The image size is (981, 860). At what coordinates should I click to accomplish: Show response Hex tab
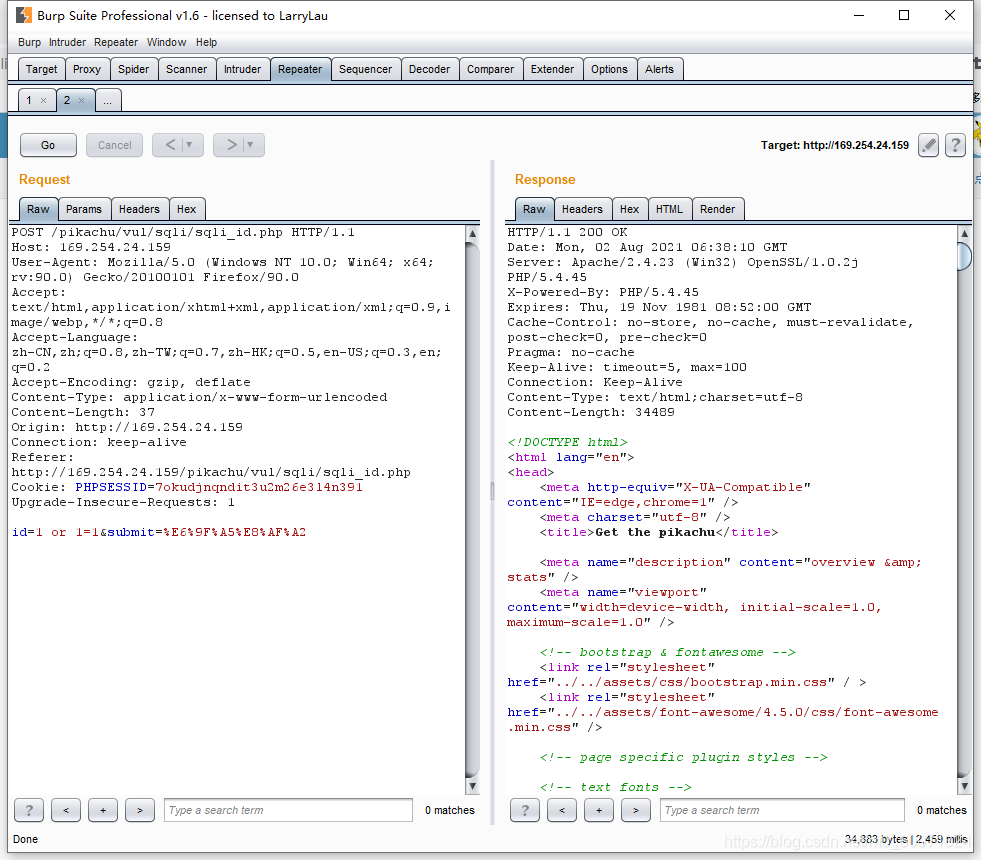click(x=629, y=210)
